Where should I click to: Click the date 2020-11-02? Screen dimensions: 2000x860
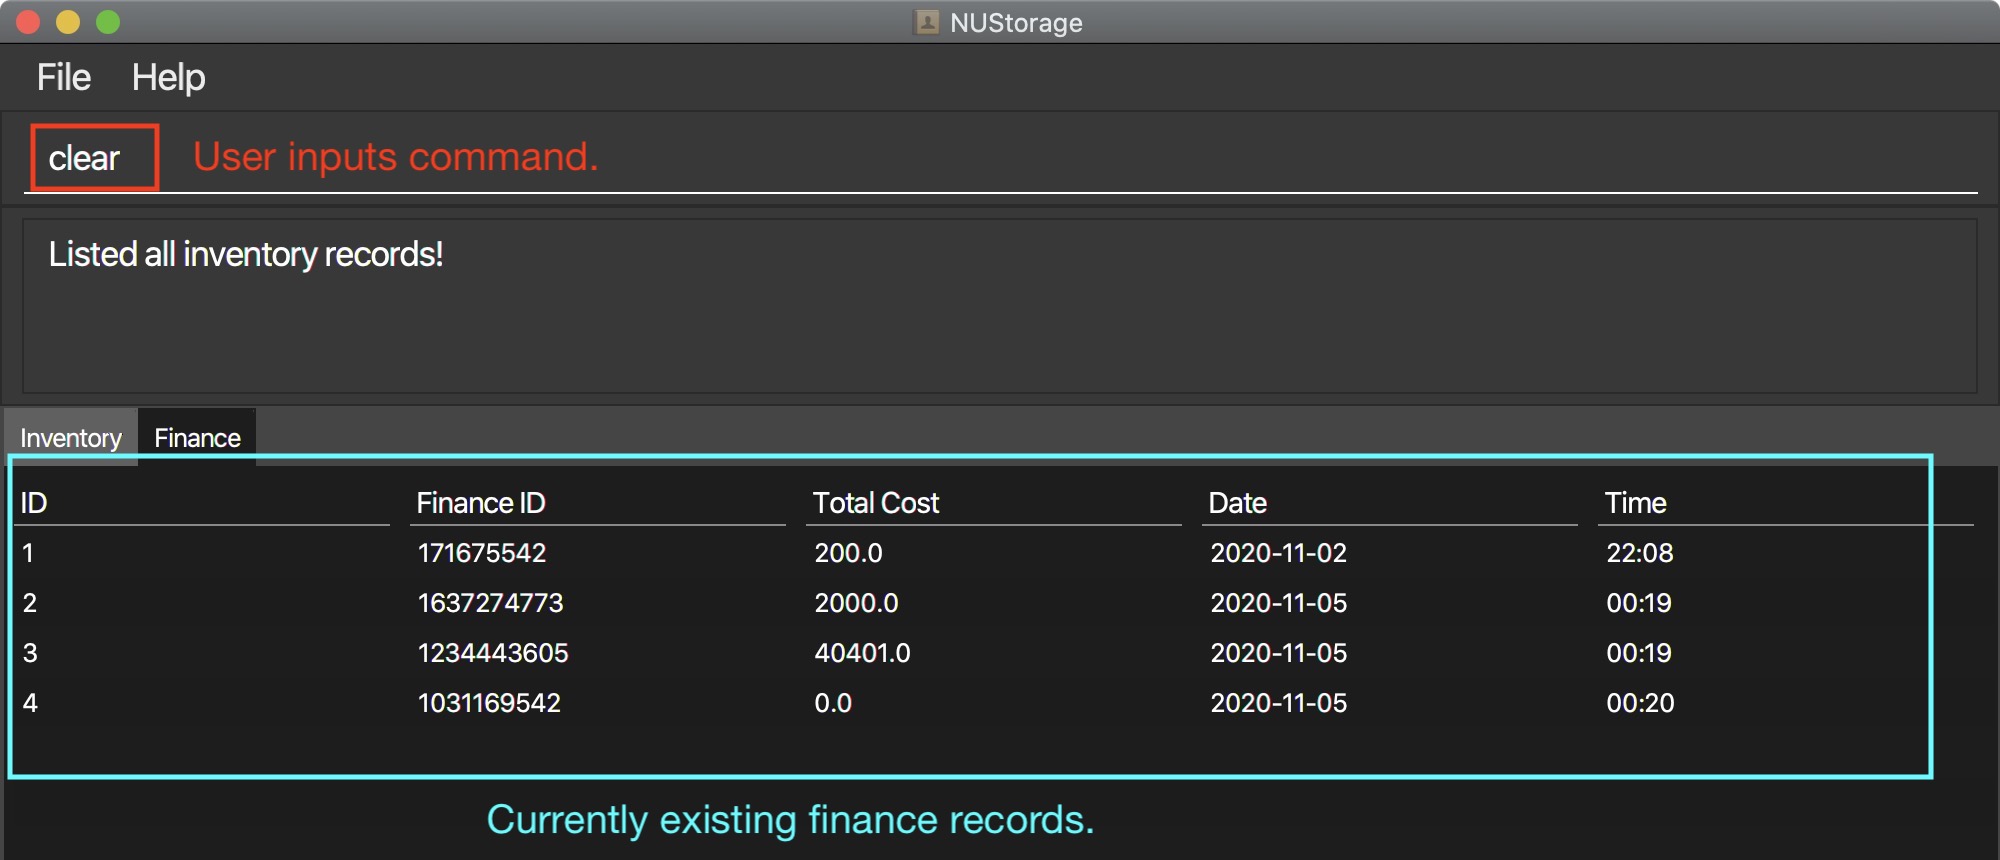pyautogui.click(x=1279, y=553)
